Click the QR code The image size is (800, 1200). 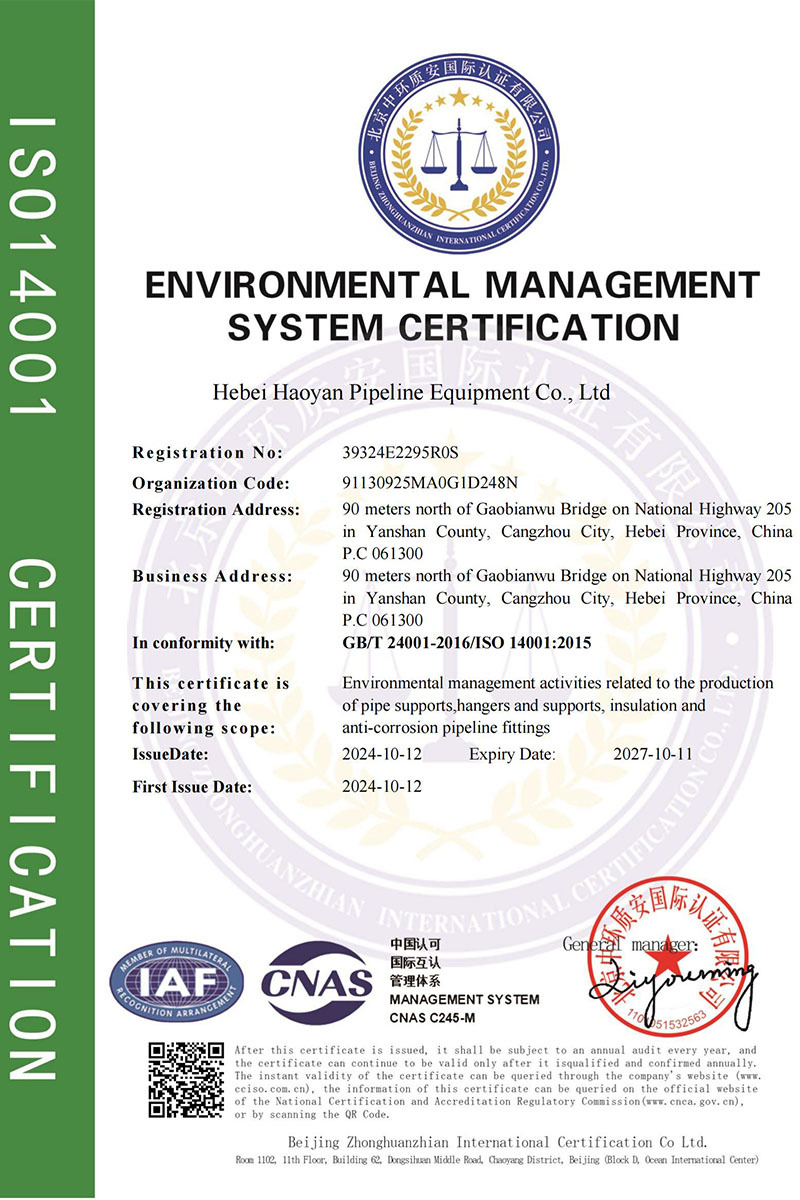pos(186,1079)
